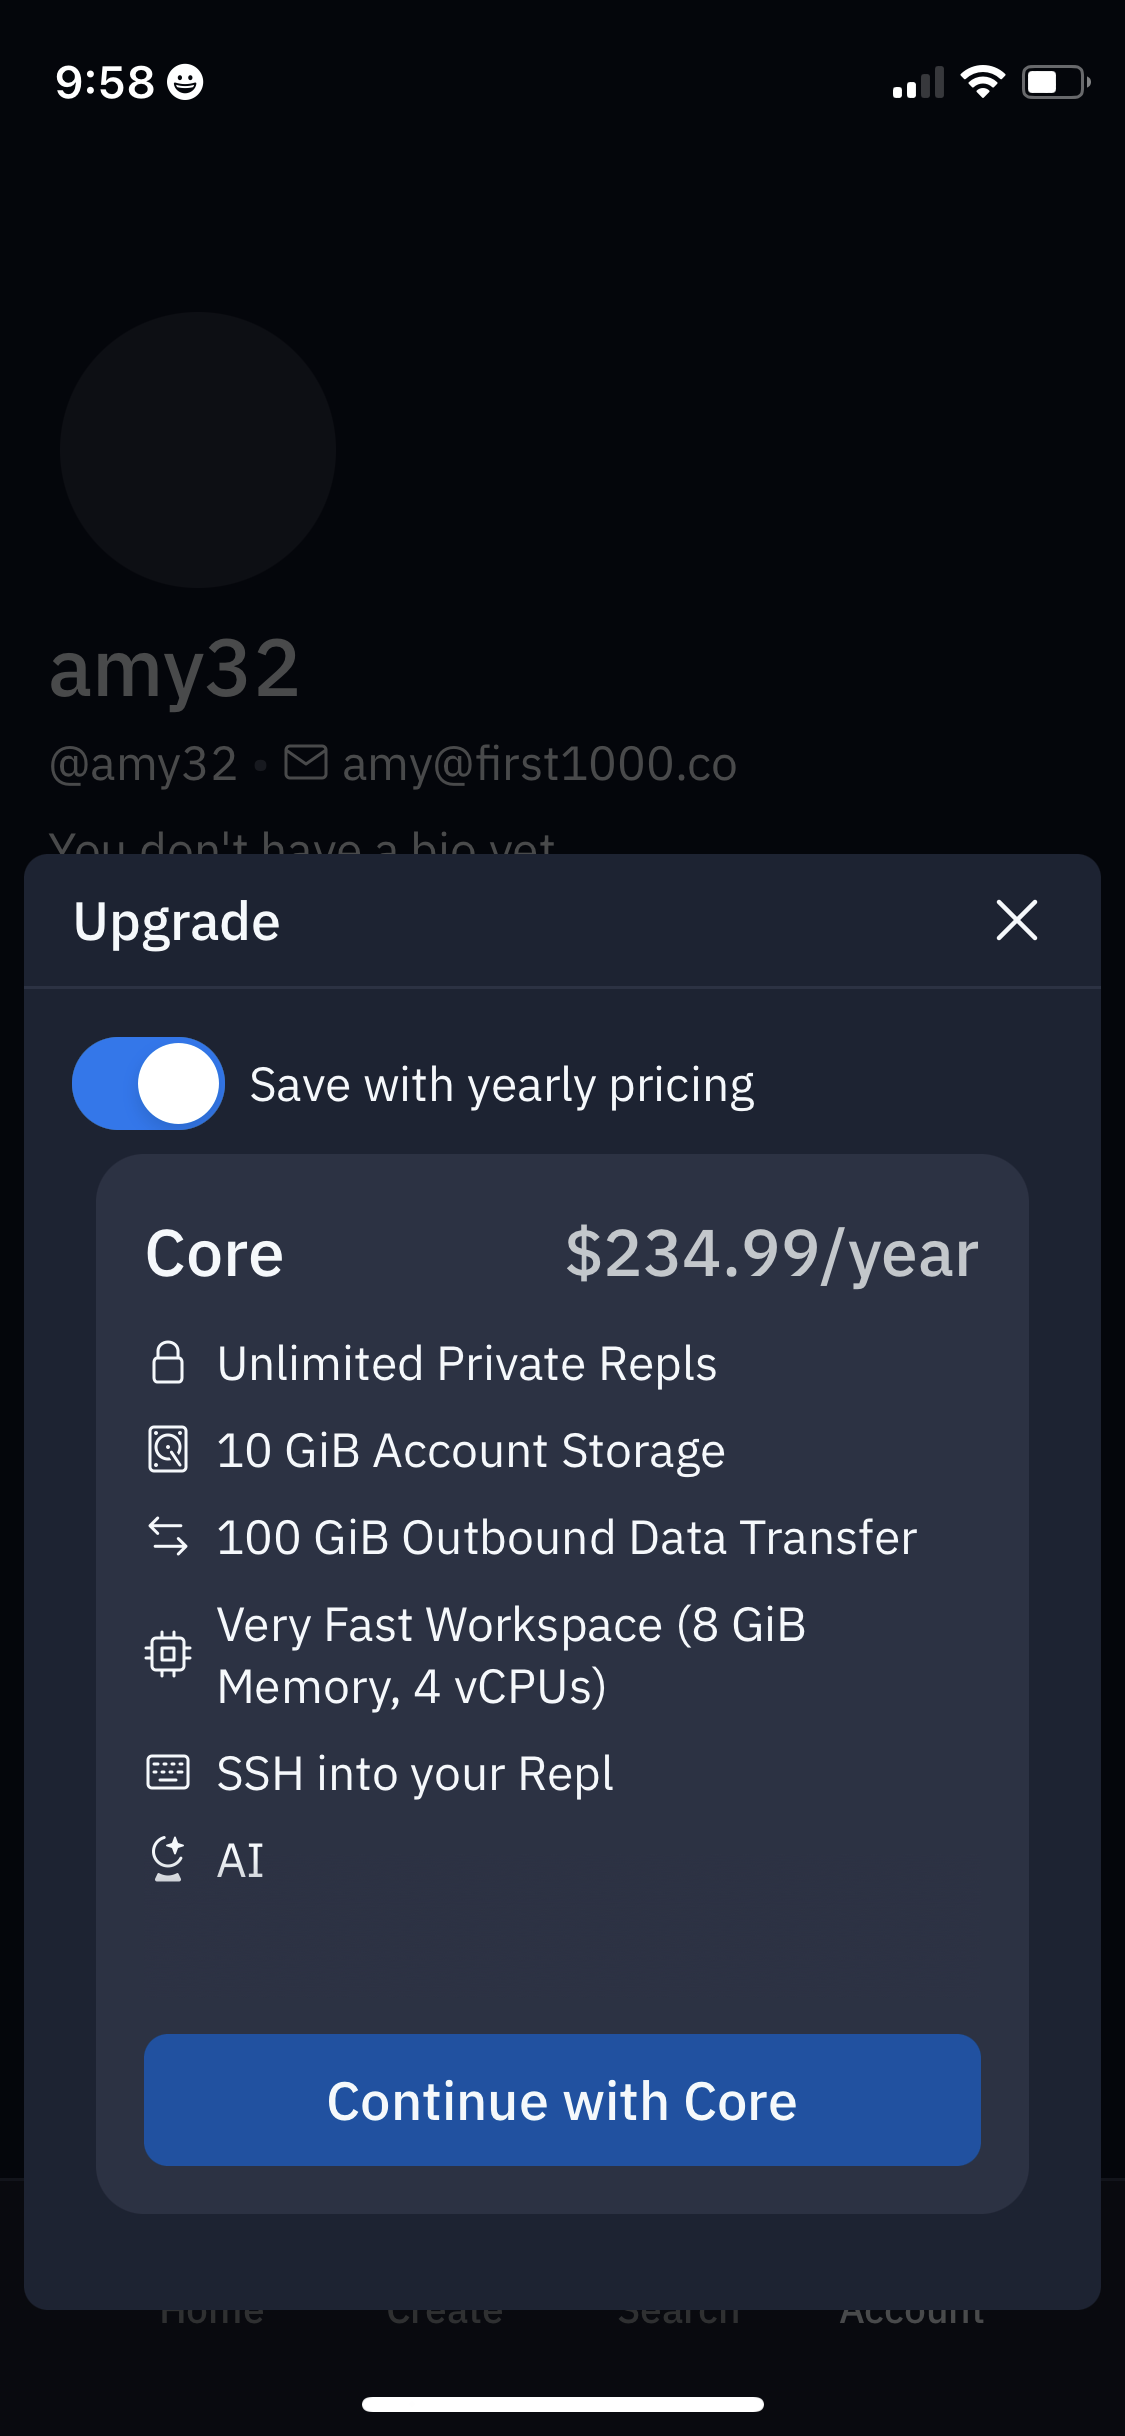
Task: Click the AI sparkle icon
Action: point(168,1860)
